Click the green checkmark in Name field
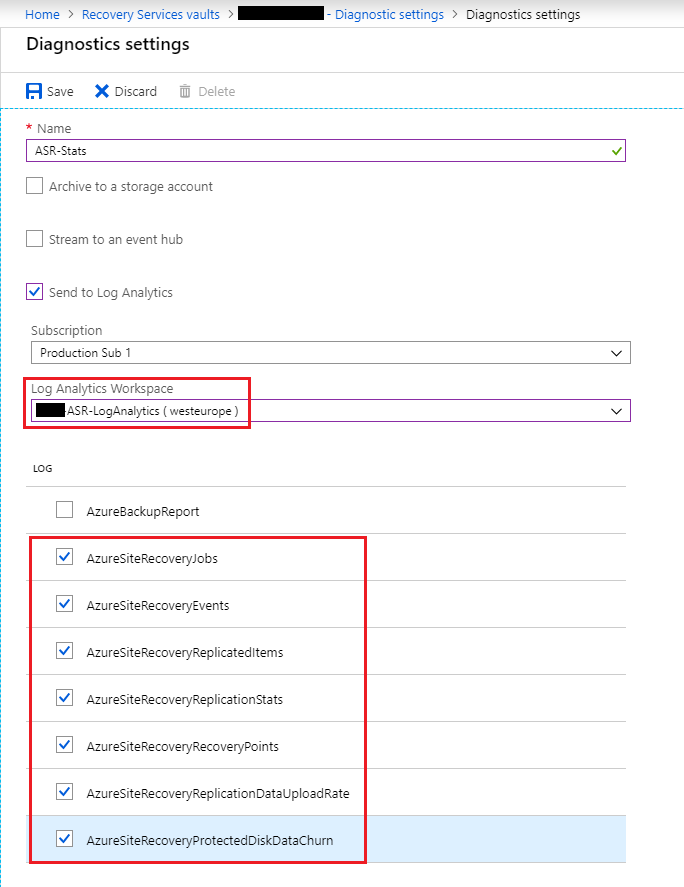Screen dimensions: 684x887 point(615,150)
